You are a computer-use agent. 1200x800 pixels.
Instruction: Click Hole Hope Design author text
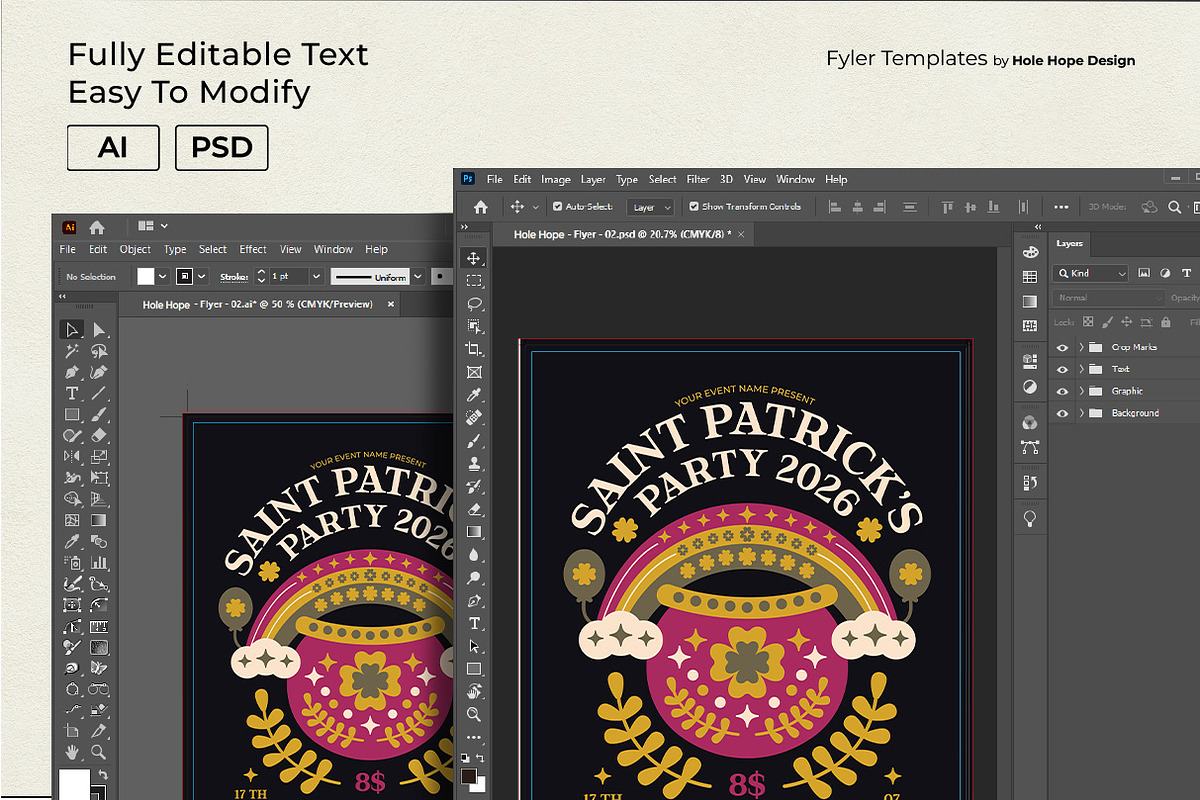tap(1073, 60)
